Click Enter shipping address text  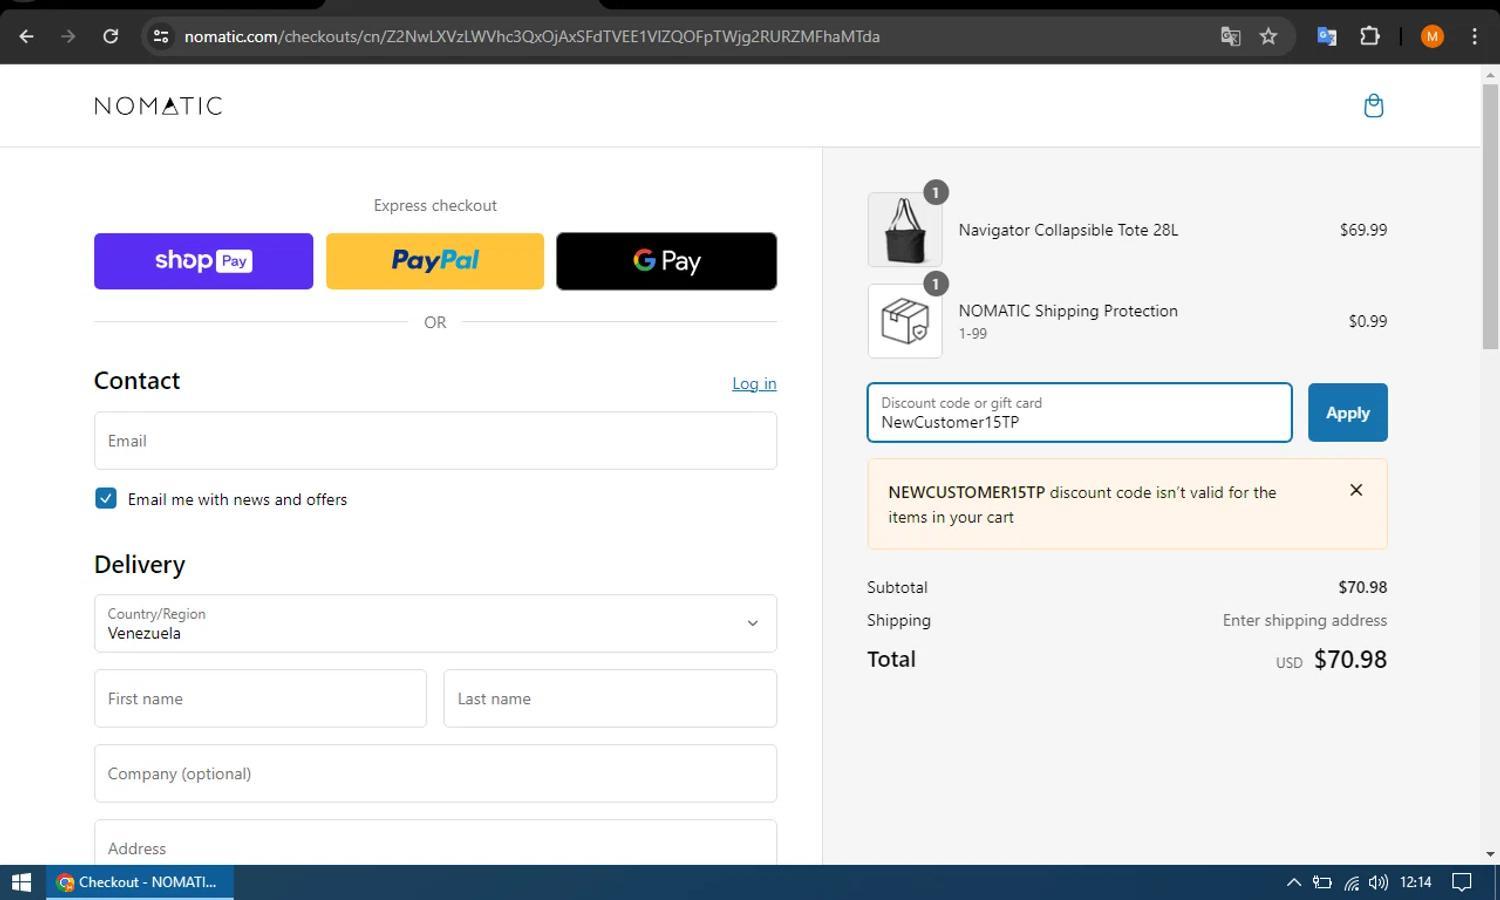point(1304,620)
